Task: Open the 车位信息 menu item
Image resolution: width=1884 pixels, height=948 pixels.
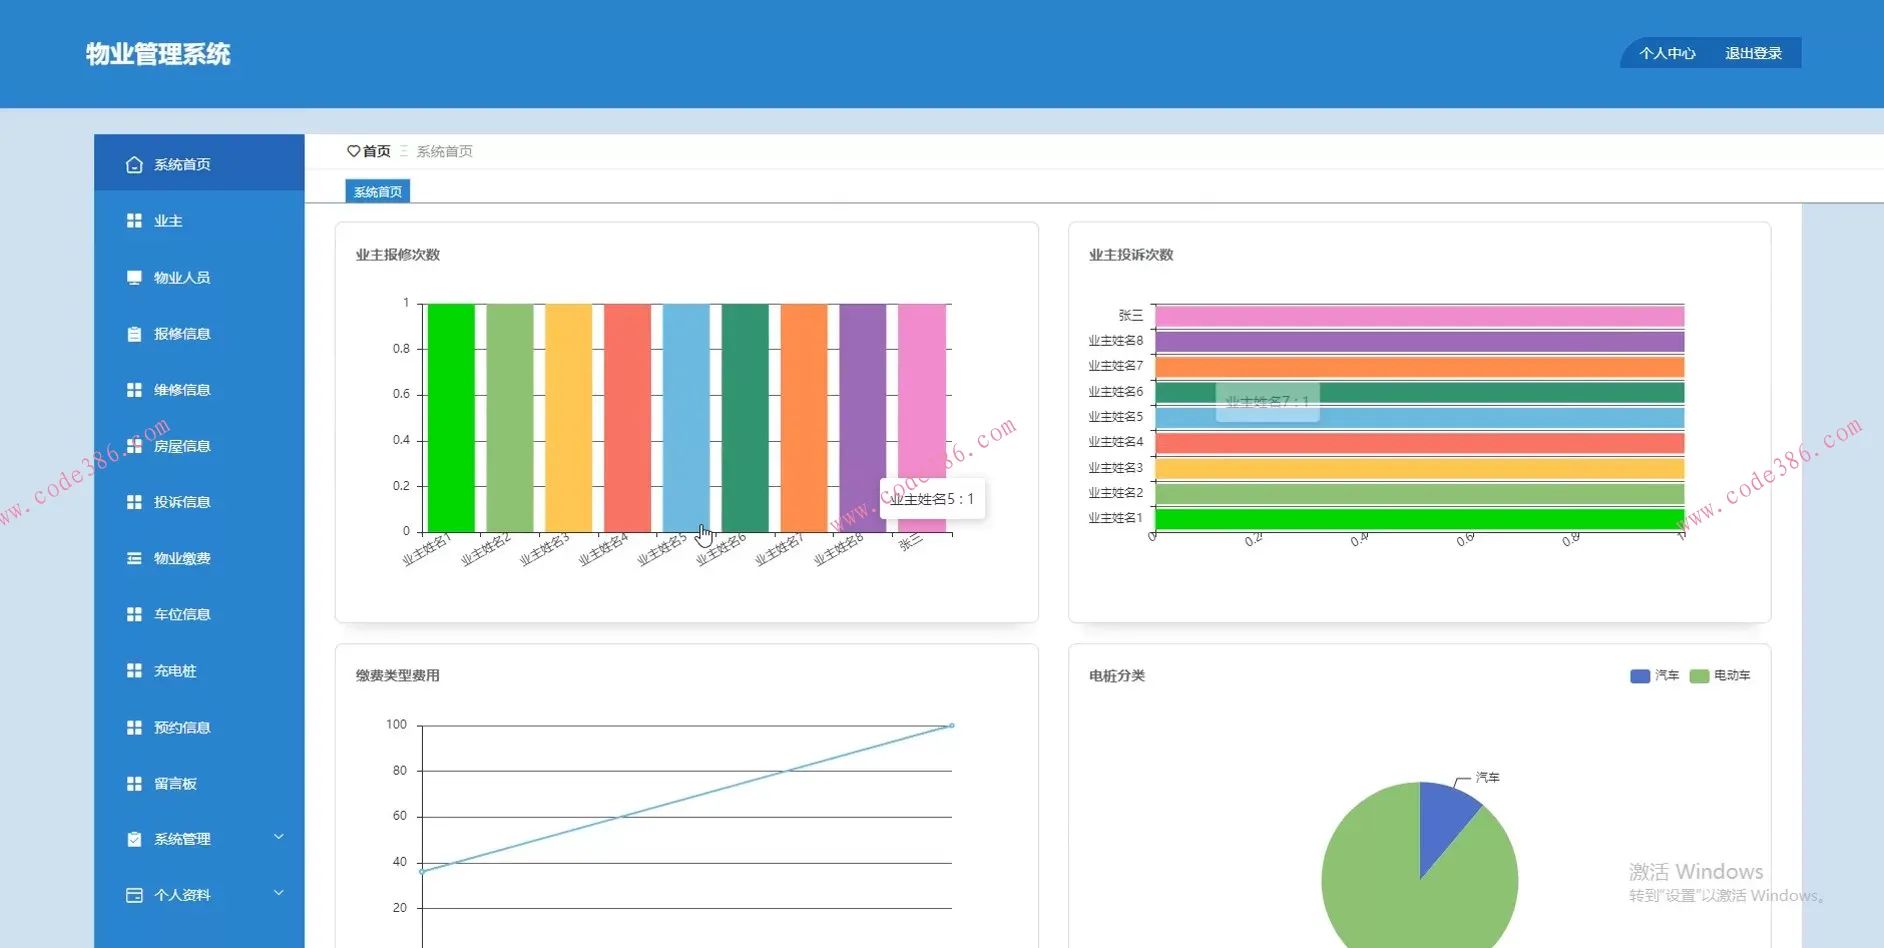Action: click(x=182, y=615)
